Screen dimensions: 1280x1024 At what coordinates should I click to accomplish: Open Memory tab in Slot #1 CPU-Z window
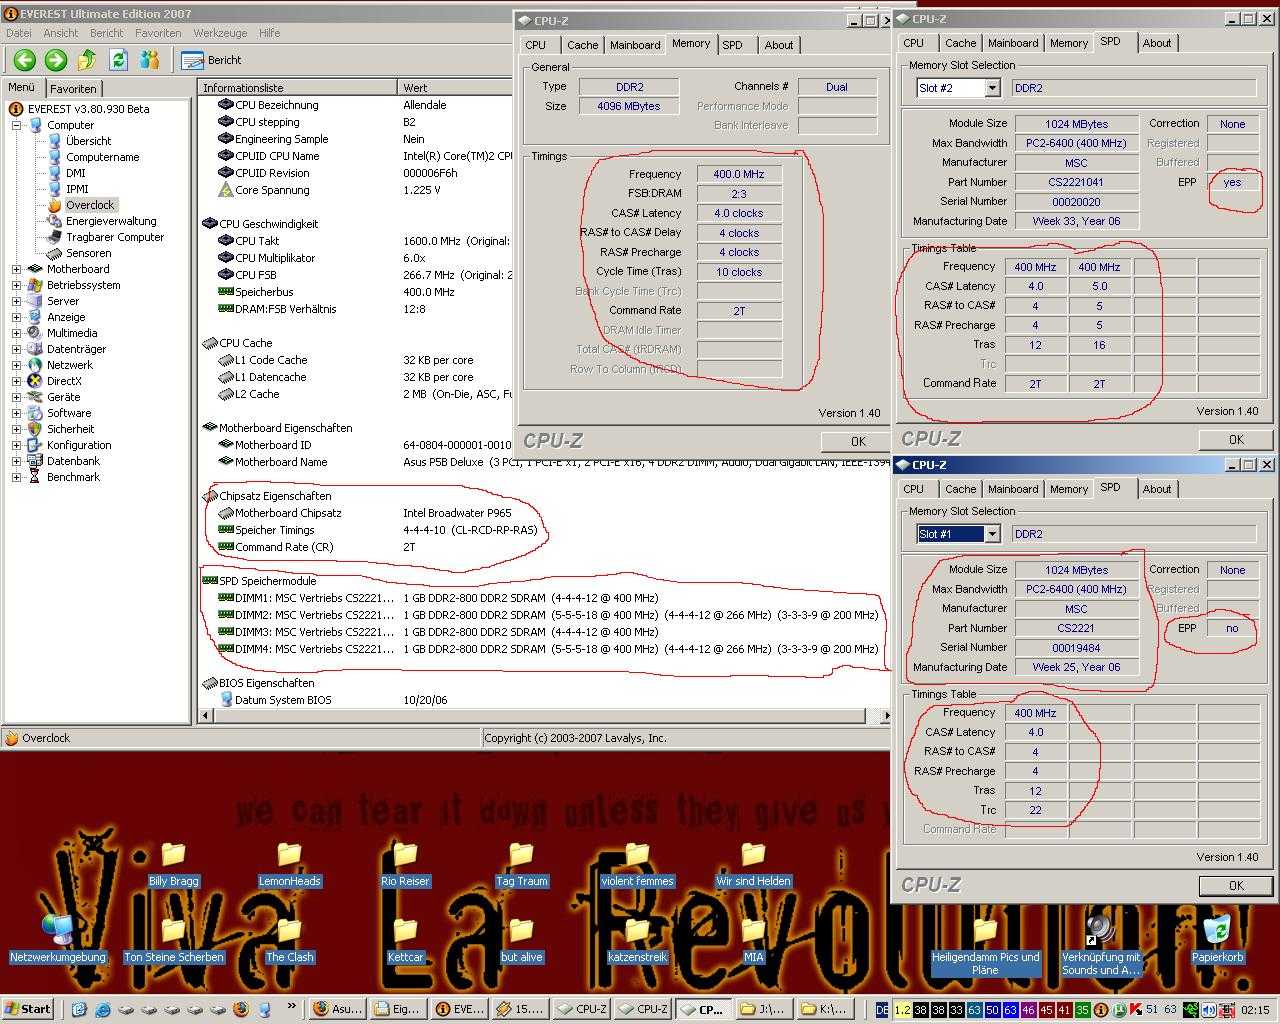(1069, 489)
